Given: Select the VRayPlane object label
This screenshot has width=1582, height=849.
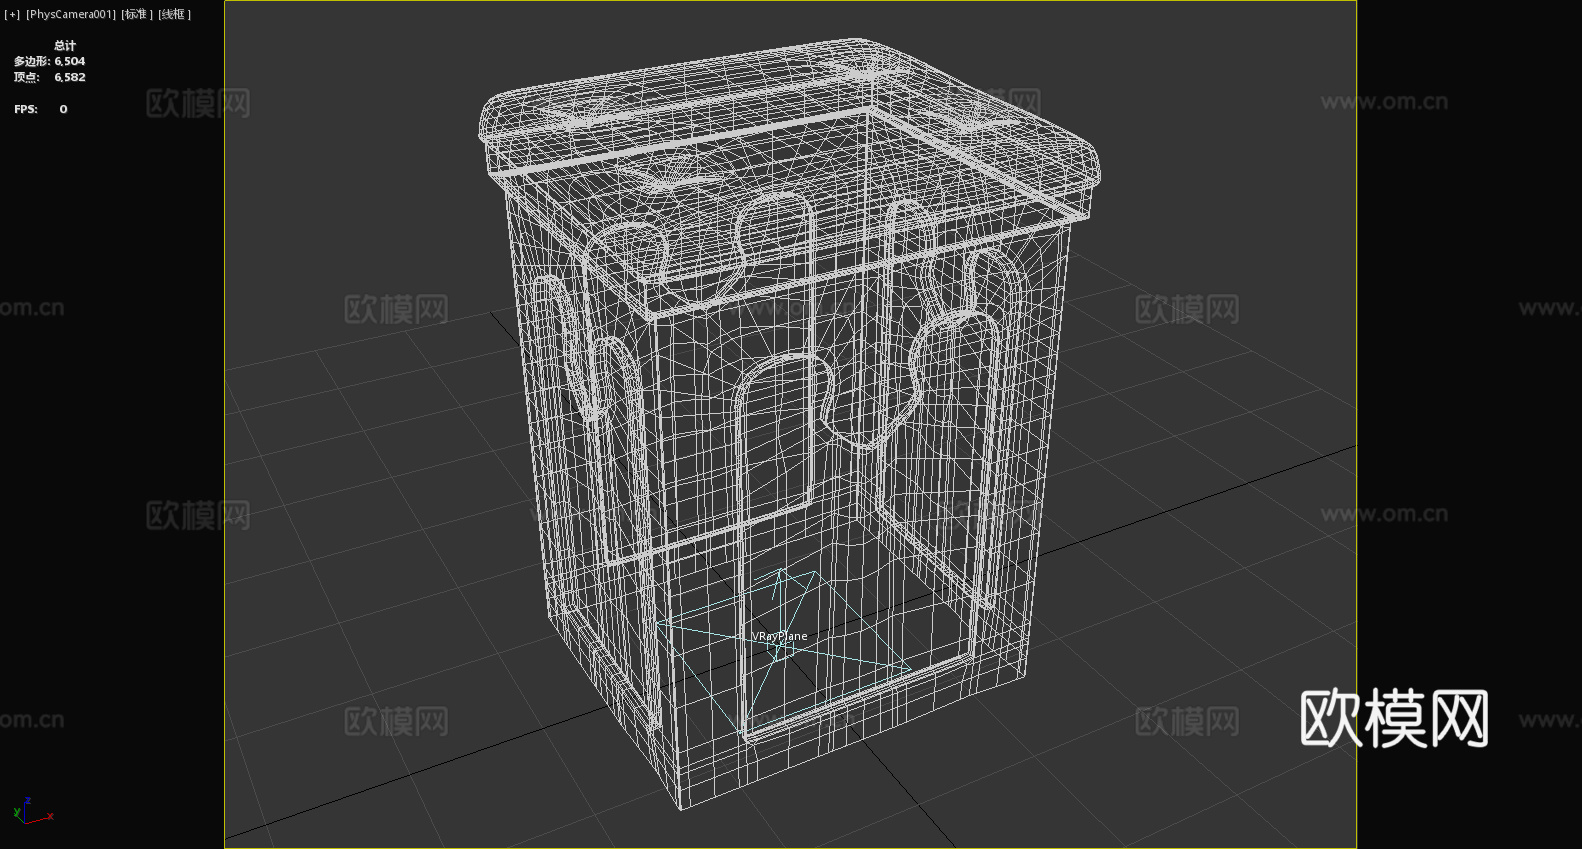Looking at the screenshot, I should click(780, 636).
